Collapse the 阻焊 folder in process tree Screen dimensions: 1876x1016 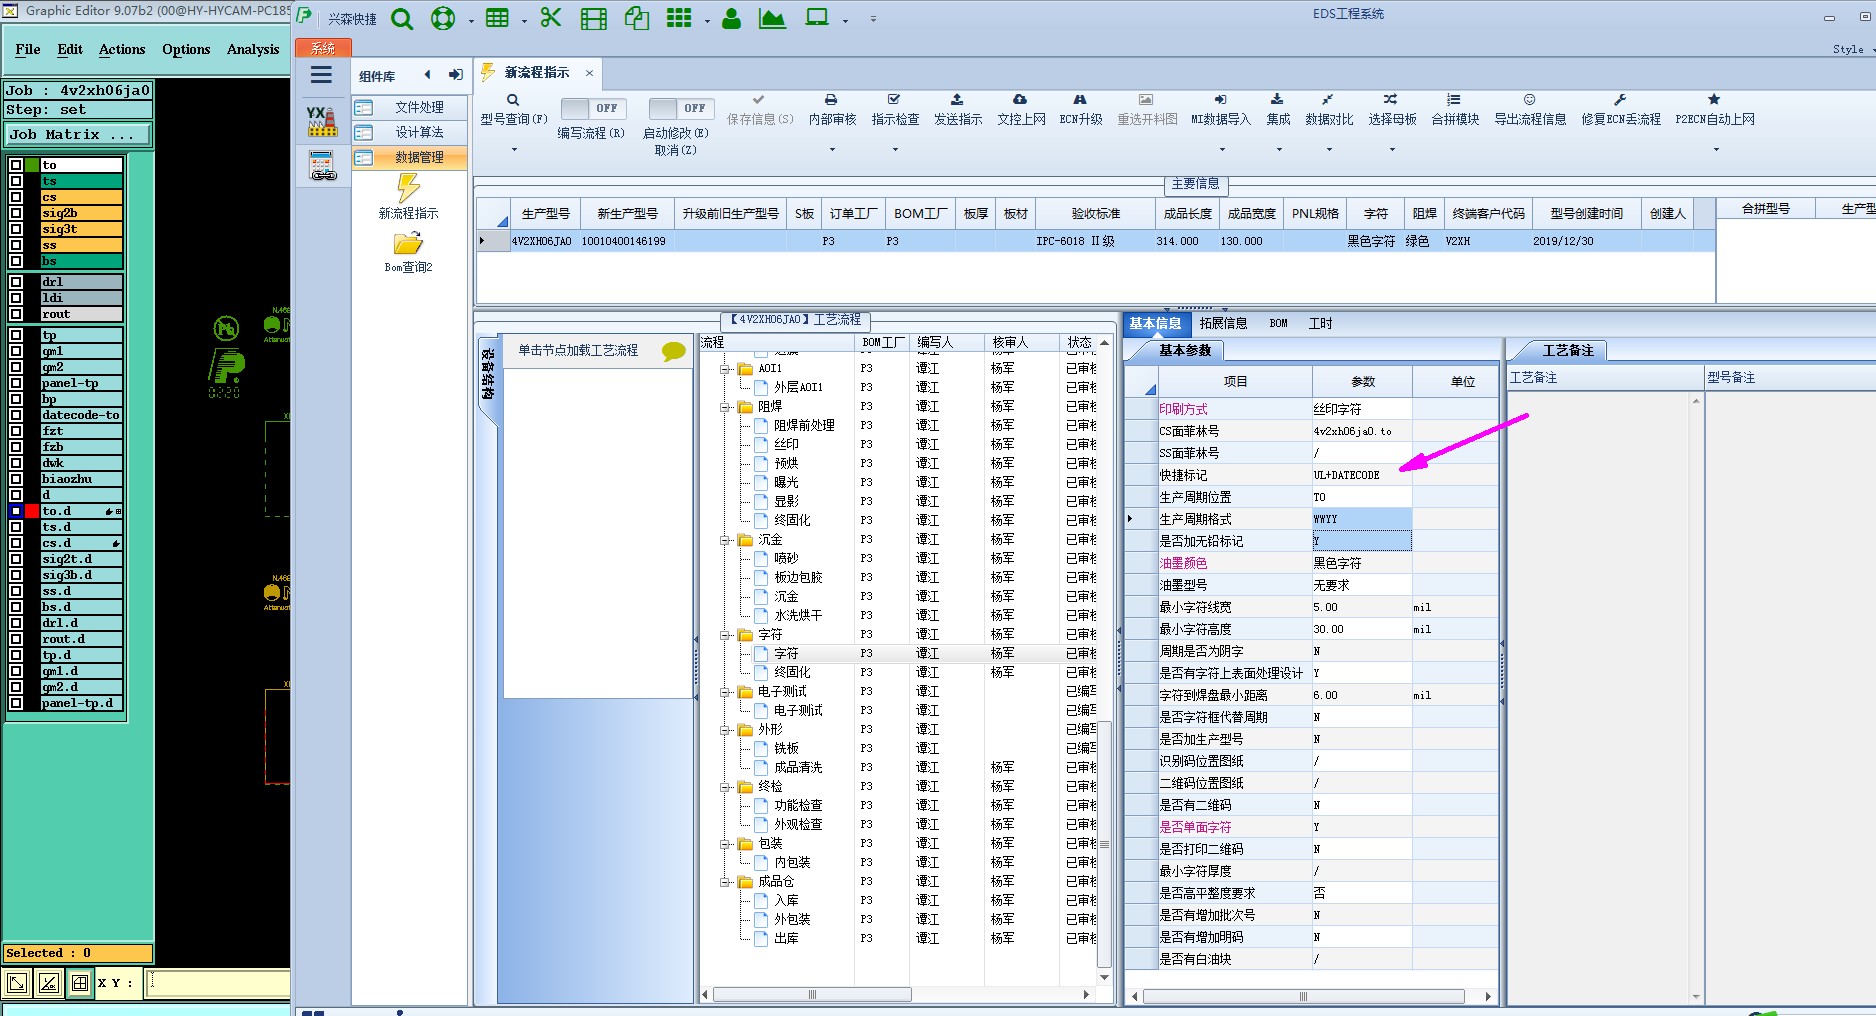click(x=725, y=407)
